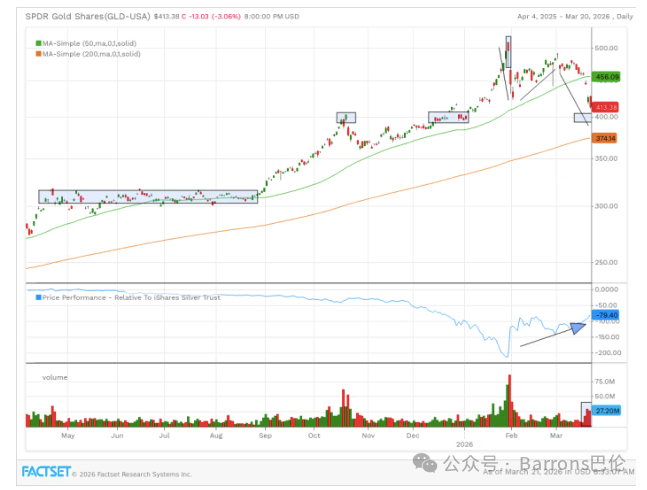Screen dimensions: 647x490
Task: Click the FACTSET logo
Action: [x=46, y=471]
